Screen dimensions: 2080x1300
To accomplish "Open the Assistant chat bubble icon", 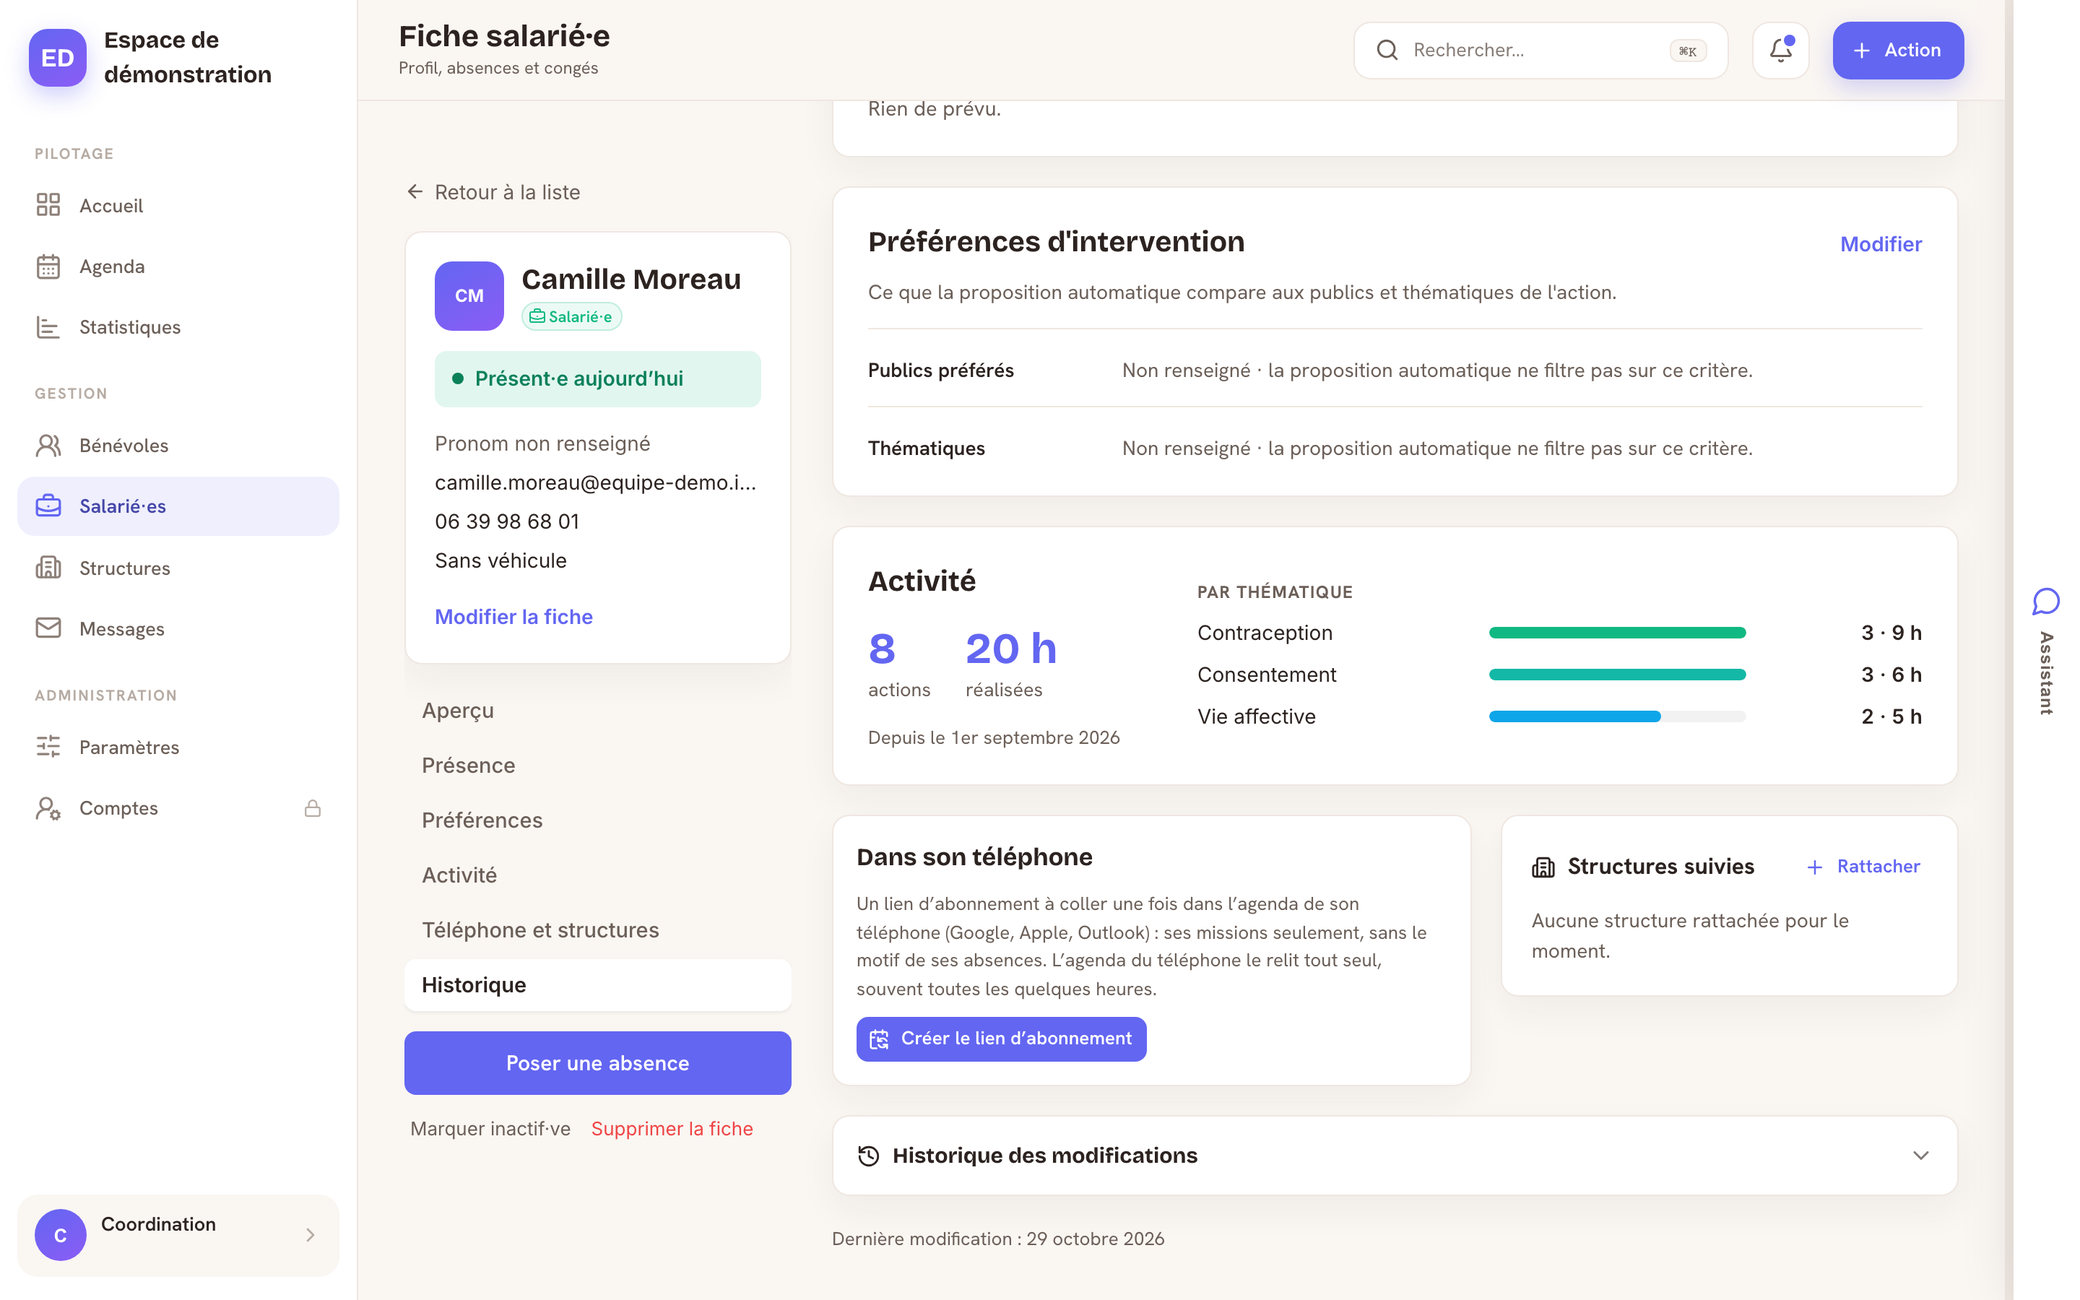I will (2045, 601).
